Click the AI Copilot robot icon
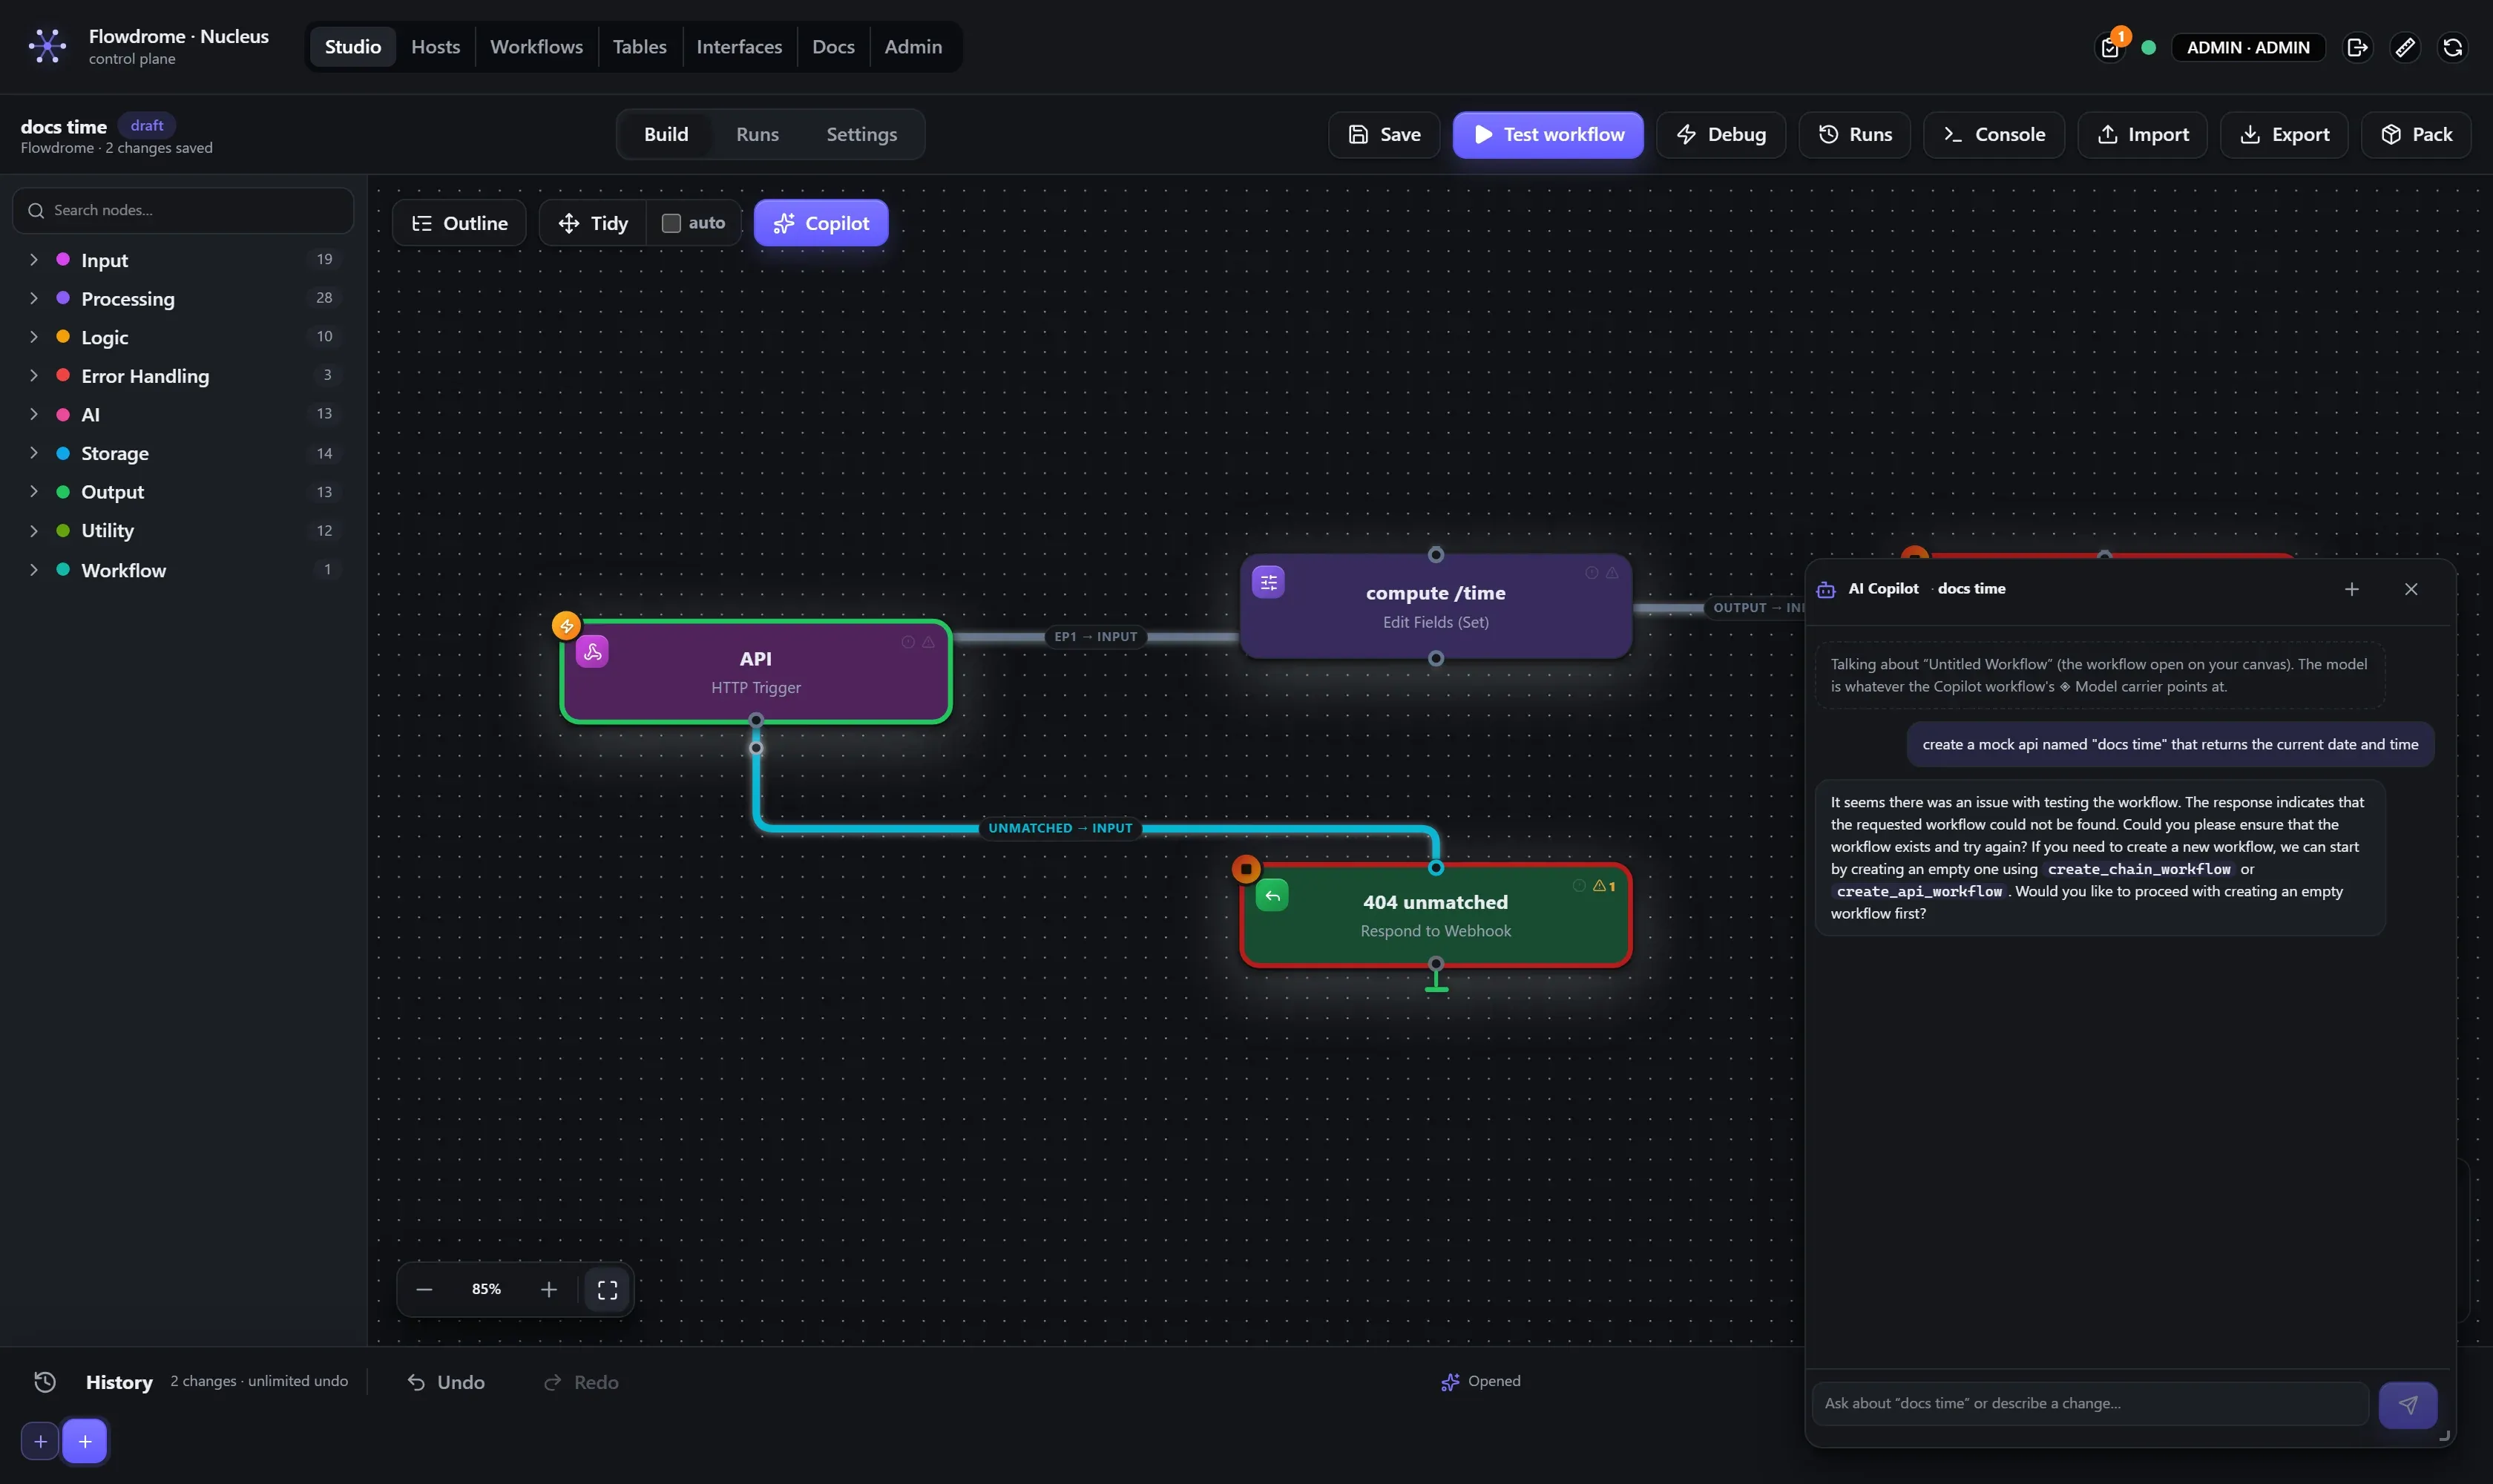2493x1484 pixels. pos(1826,590)
